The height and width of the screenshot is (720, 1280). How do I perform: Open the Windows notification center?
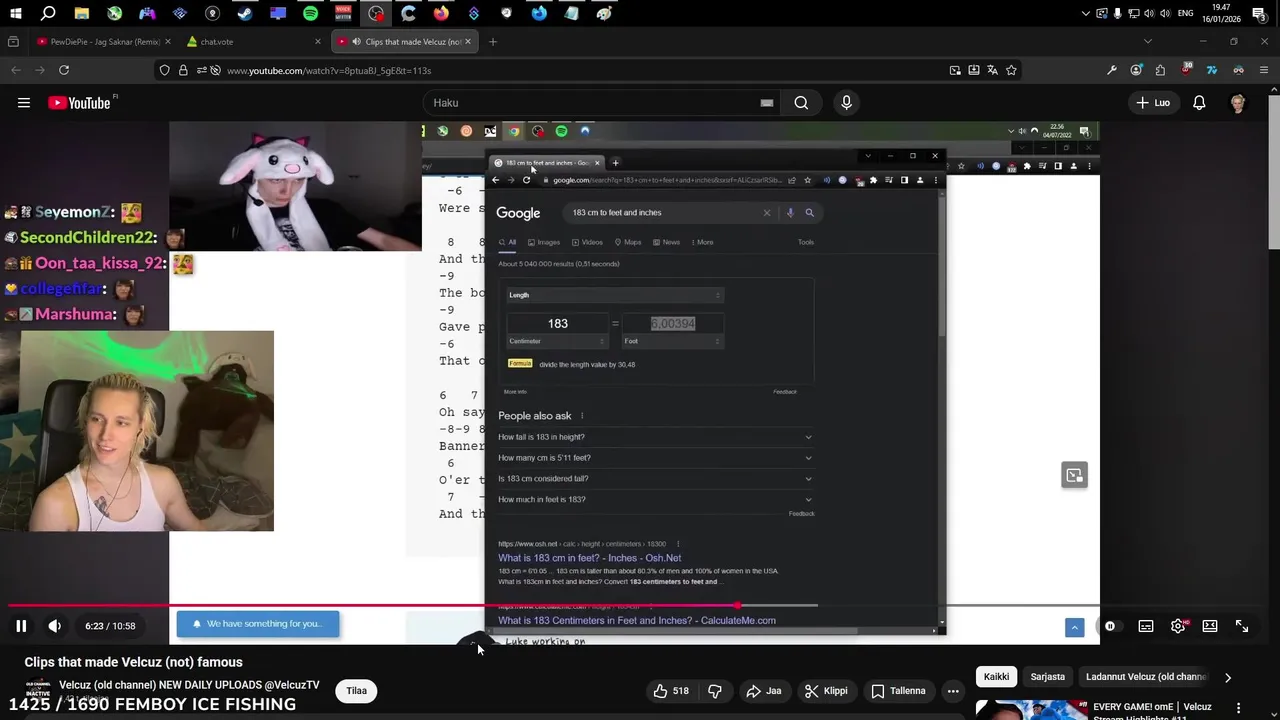pyautogui.click(x=1259, y=14)
